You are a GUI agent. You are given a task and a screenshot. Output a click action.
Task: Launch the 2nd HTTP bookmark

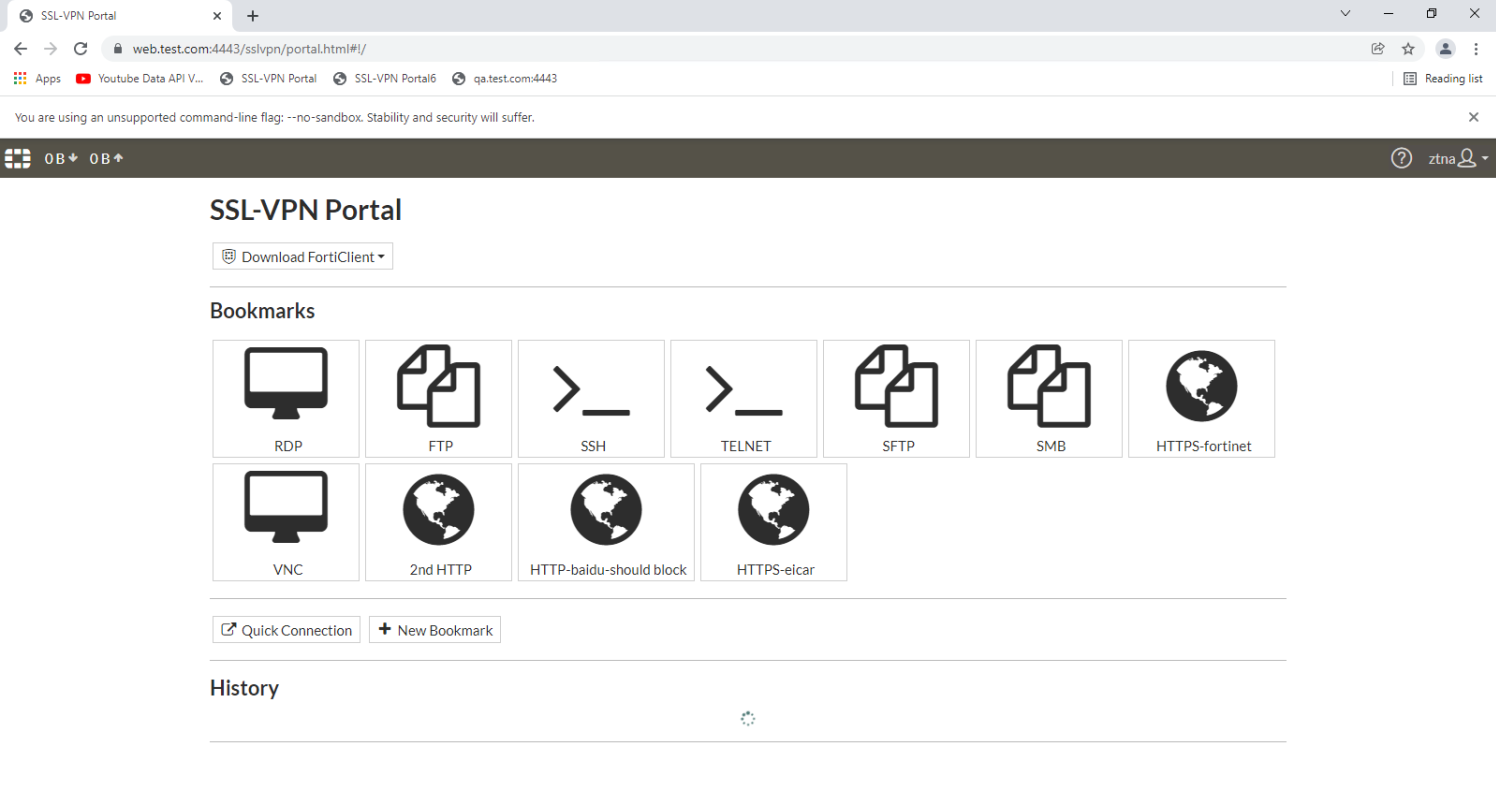(x=438, y=522)
